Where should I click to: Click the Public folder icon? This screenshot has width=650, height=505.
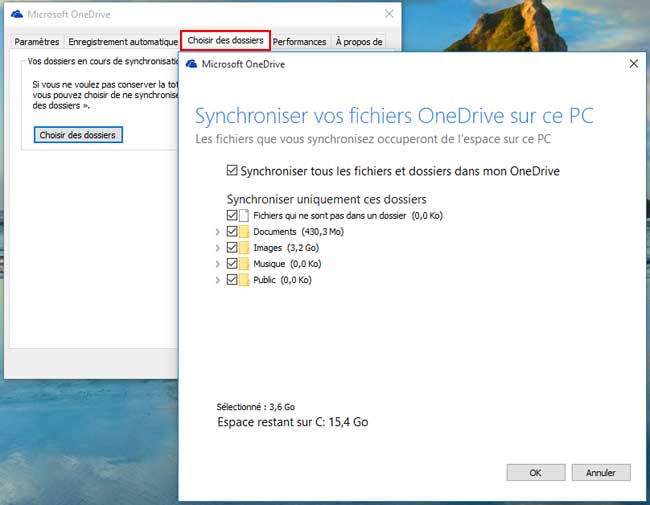click(244, 280)
